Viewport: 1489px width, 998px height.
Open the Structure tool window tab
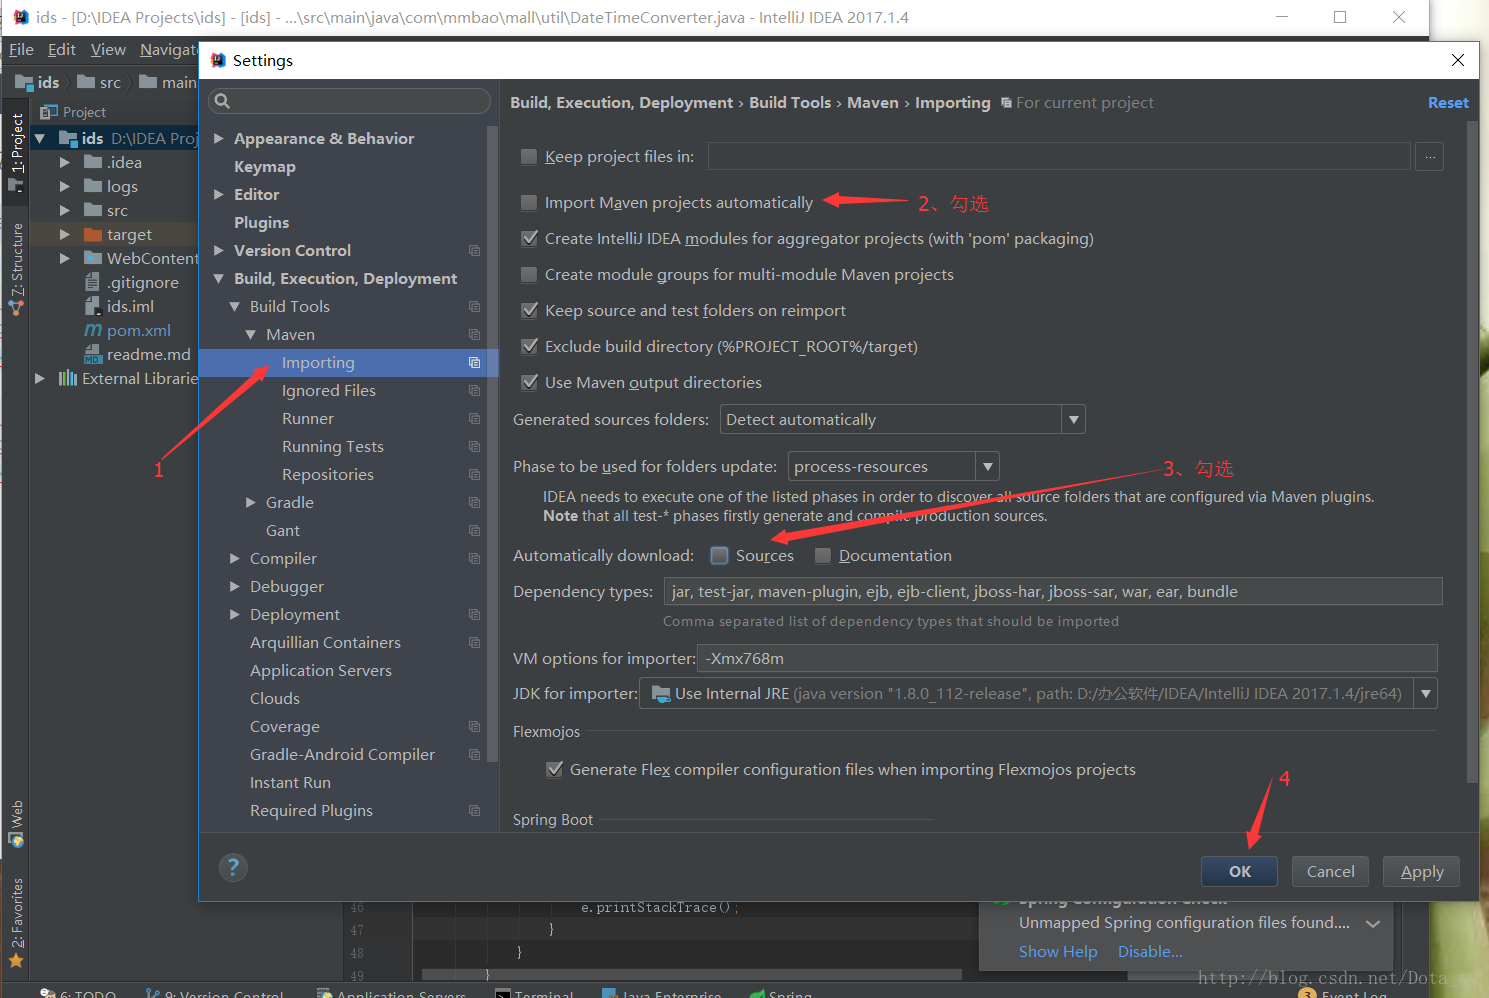coord(16,270)
